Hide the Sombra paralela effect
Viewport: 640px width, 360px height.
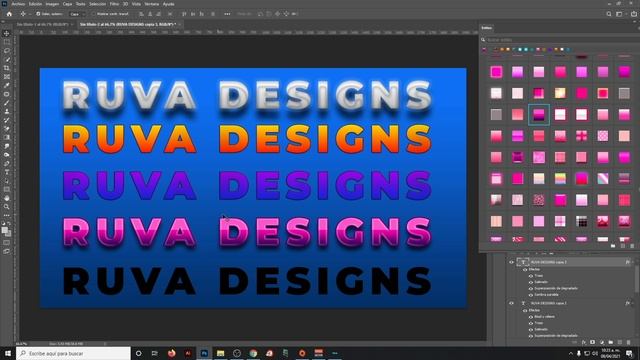pyautogui.click(x=531, y=294)
